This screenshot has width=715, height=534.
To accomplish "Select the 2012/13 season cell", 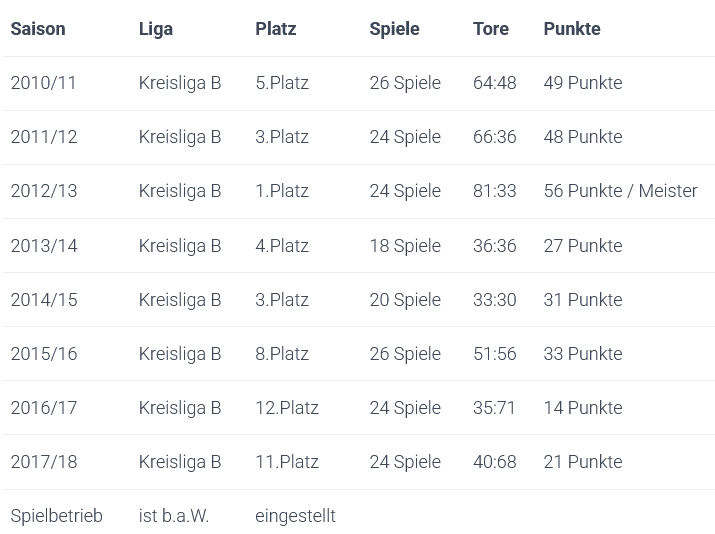I will 43,191.
